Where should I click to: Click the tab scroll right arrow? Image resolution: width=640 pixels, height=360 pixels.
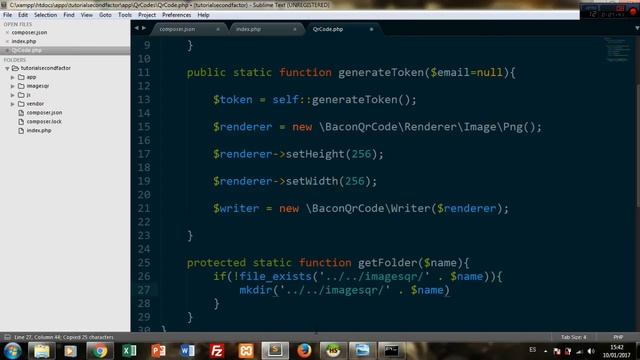(x=144, y=28)
